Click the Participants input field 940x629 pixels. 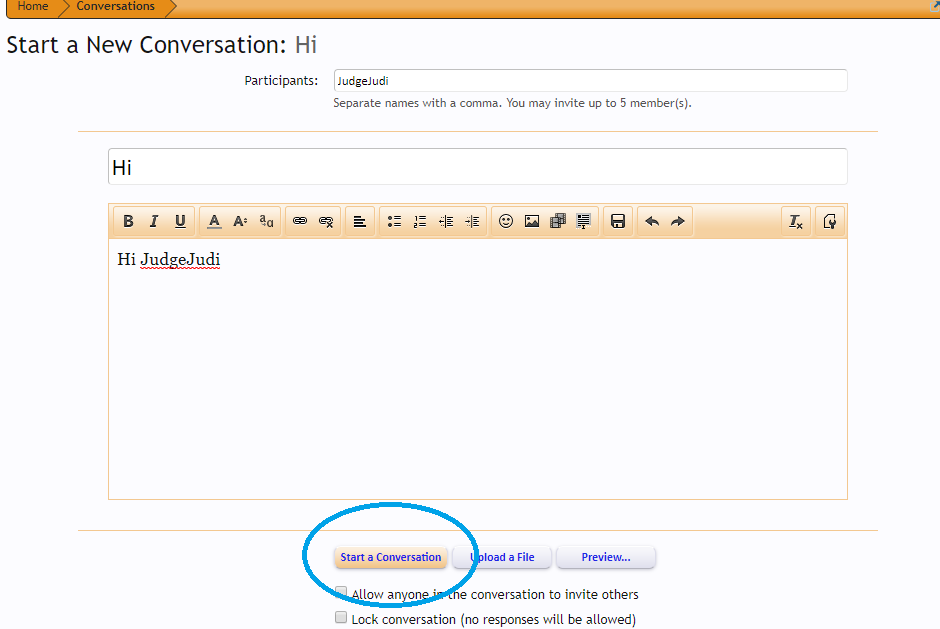coord(590,81)
